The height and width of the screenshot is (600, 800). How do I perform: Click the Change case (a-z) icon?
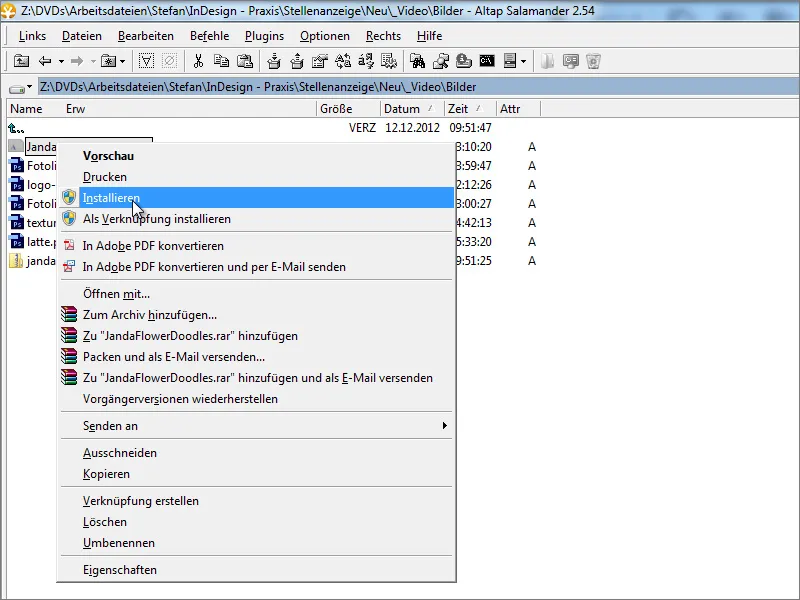[x=366, y=61]
